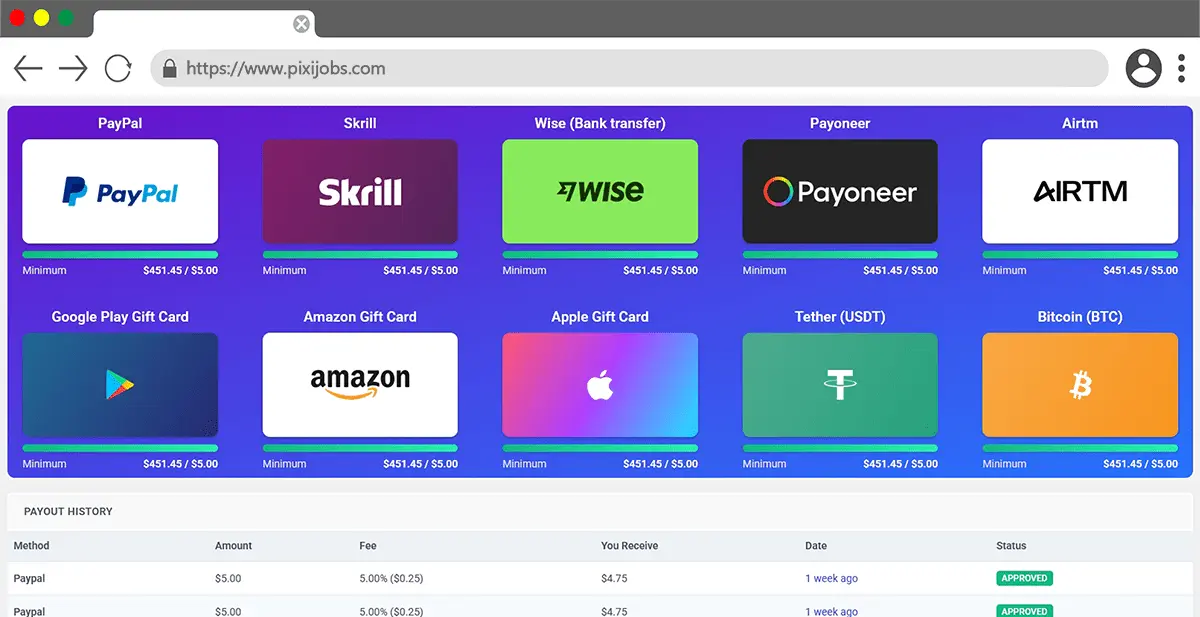The image size is (1200, 617).
Task: Click the Skrill heading above its card
Action: tap(360, 123)
